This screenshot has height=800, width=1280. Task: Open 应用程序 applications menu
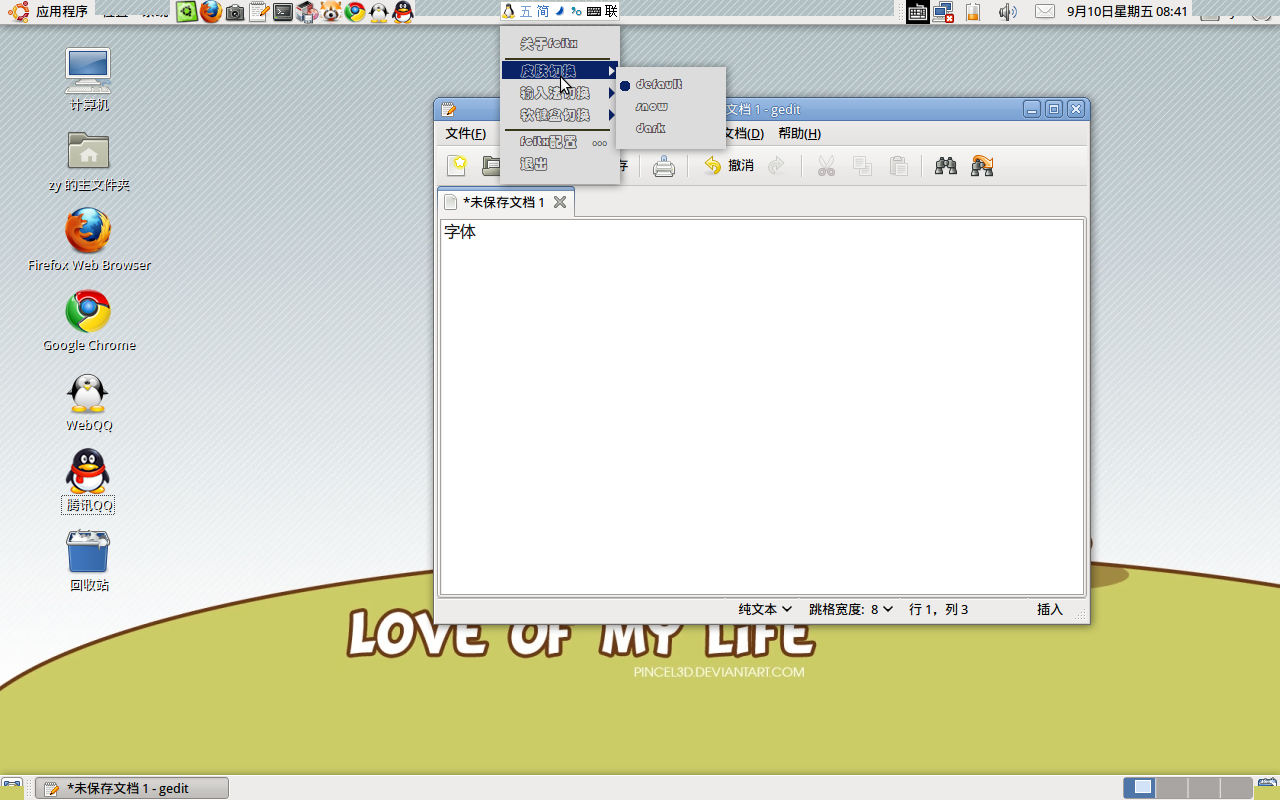click(50, 12)
